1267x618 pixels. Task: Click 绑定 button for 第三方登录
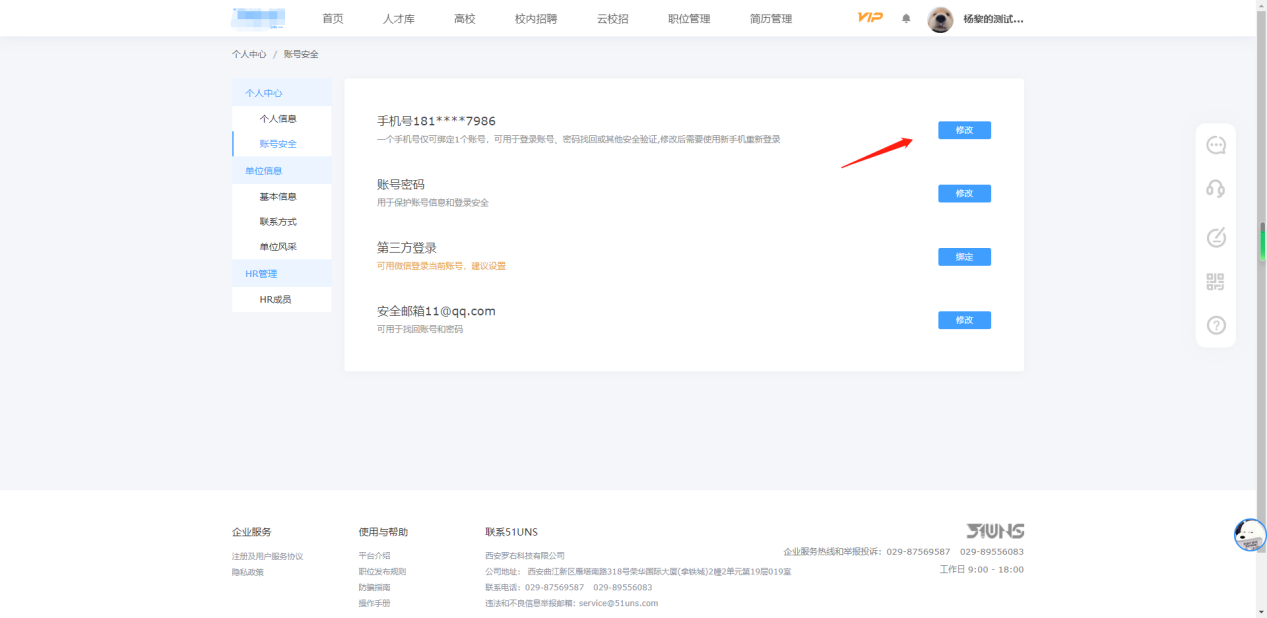pos(964,257)
